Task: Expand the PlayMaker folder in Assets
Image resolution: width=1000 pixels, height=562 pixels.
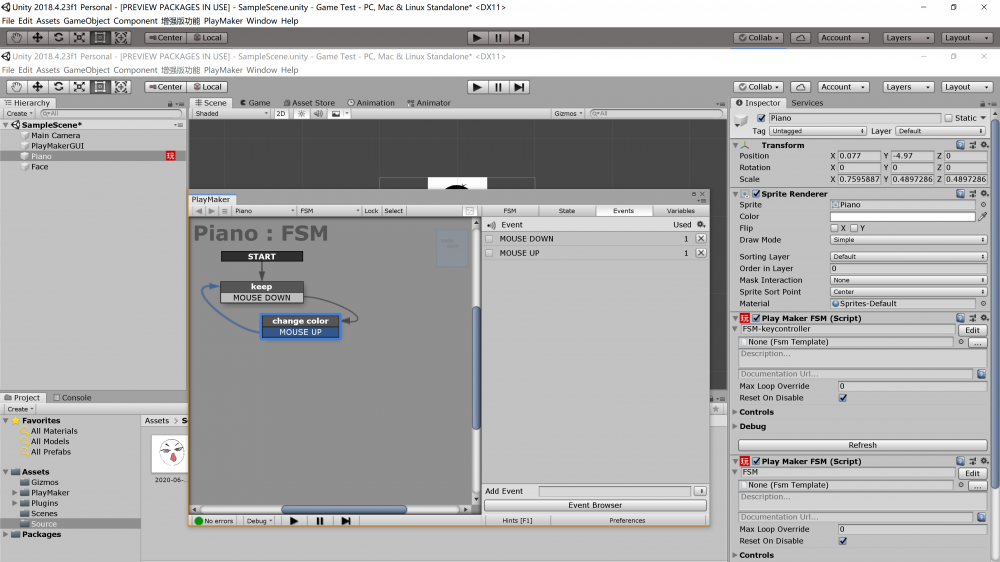Action: [x=15, y=492]
